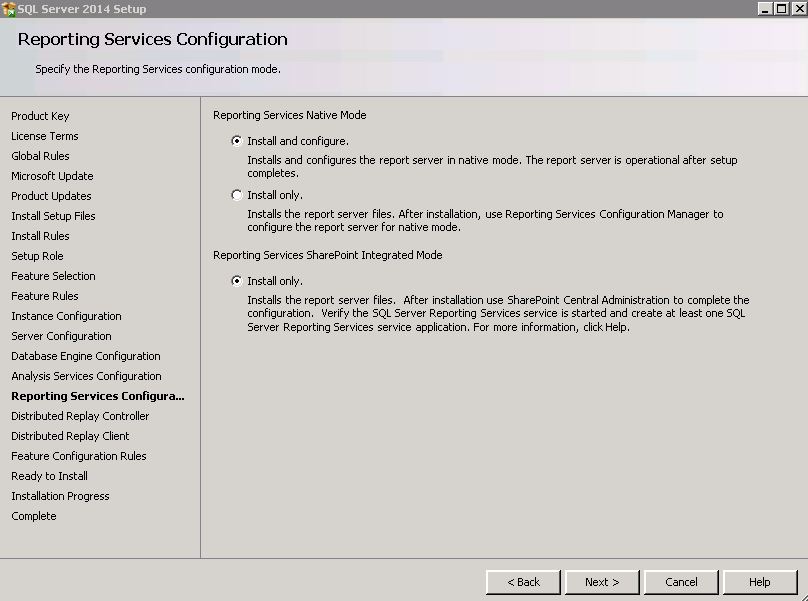
Task: Click the Next button
Action: pyautogui.click(x=602, y=582)
